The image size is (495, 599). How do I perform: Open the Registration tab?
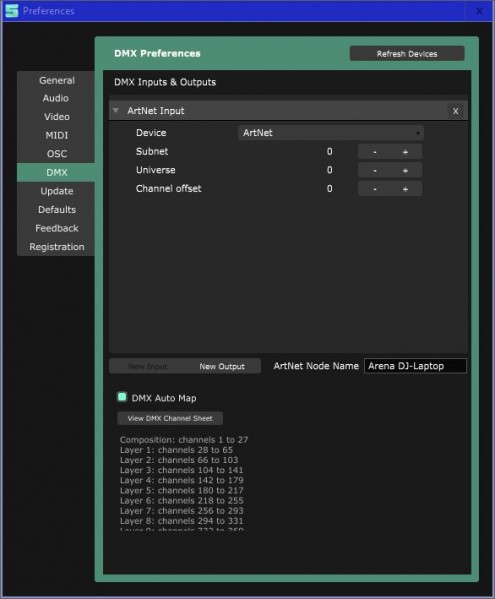pyautogui.click(x=57, y=247)
